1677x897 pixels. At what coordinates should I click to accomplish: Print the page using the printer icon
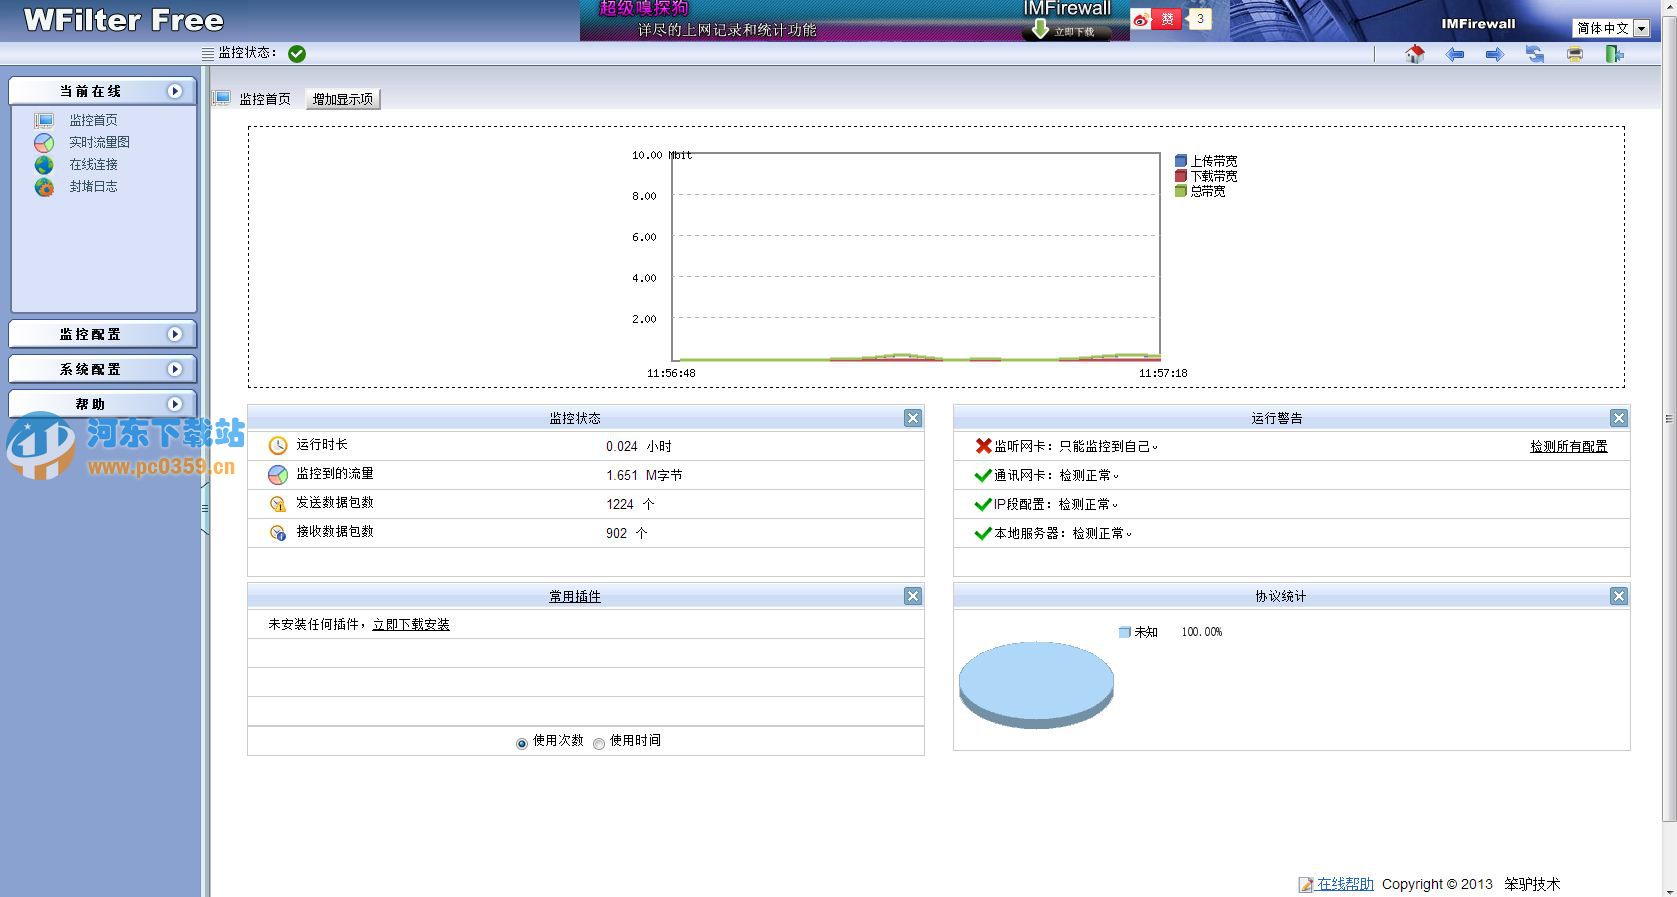(x=1575, y=54)
